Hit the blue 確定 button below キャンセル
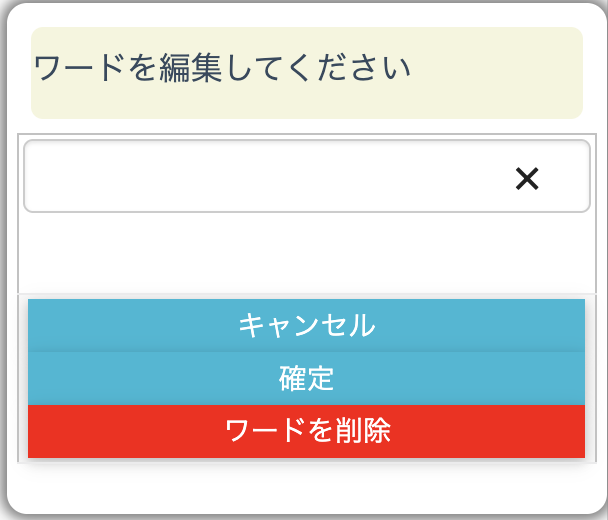The image size is (608, 520). click(x=306, y=379)
